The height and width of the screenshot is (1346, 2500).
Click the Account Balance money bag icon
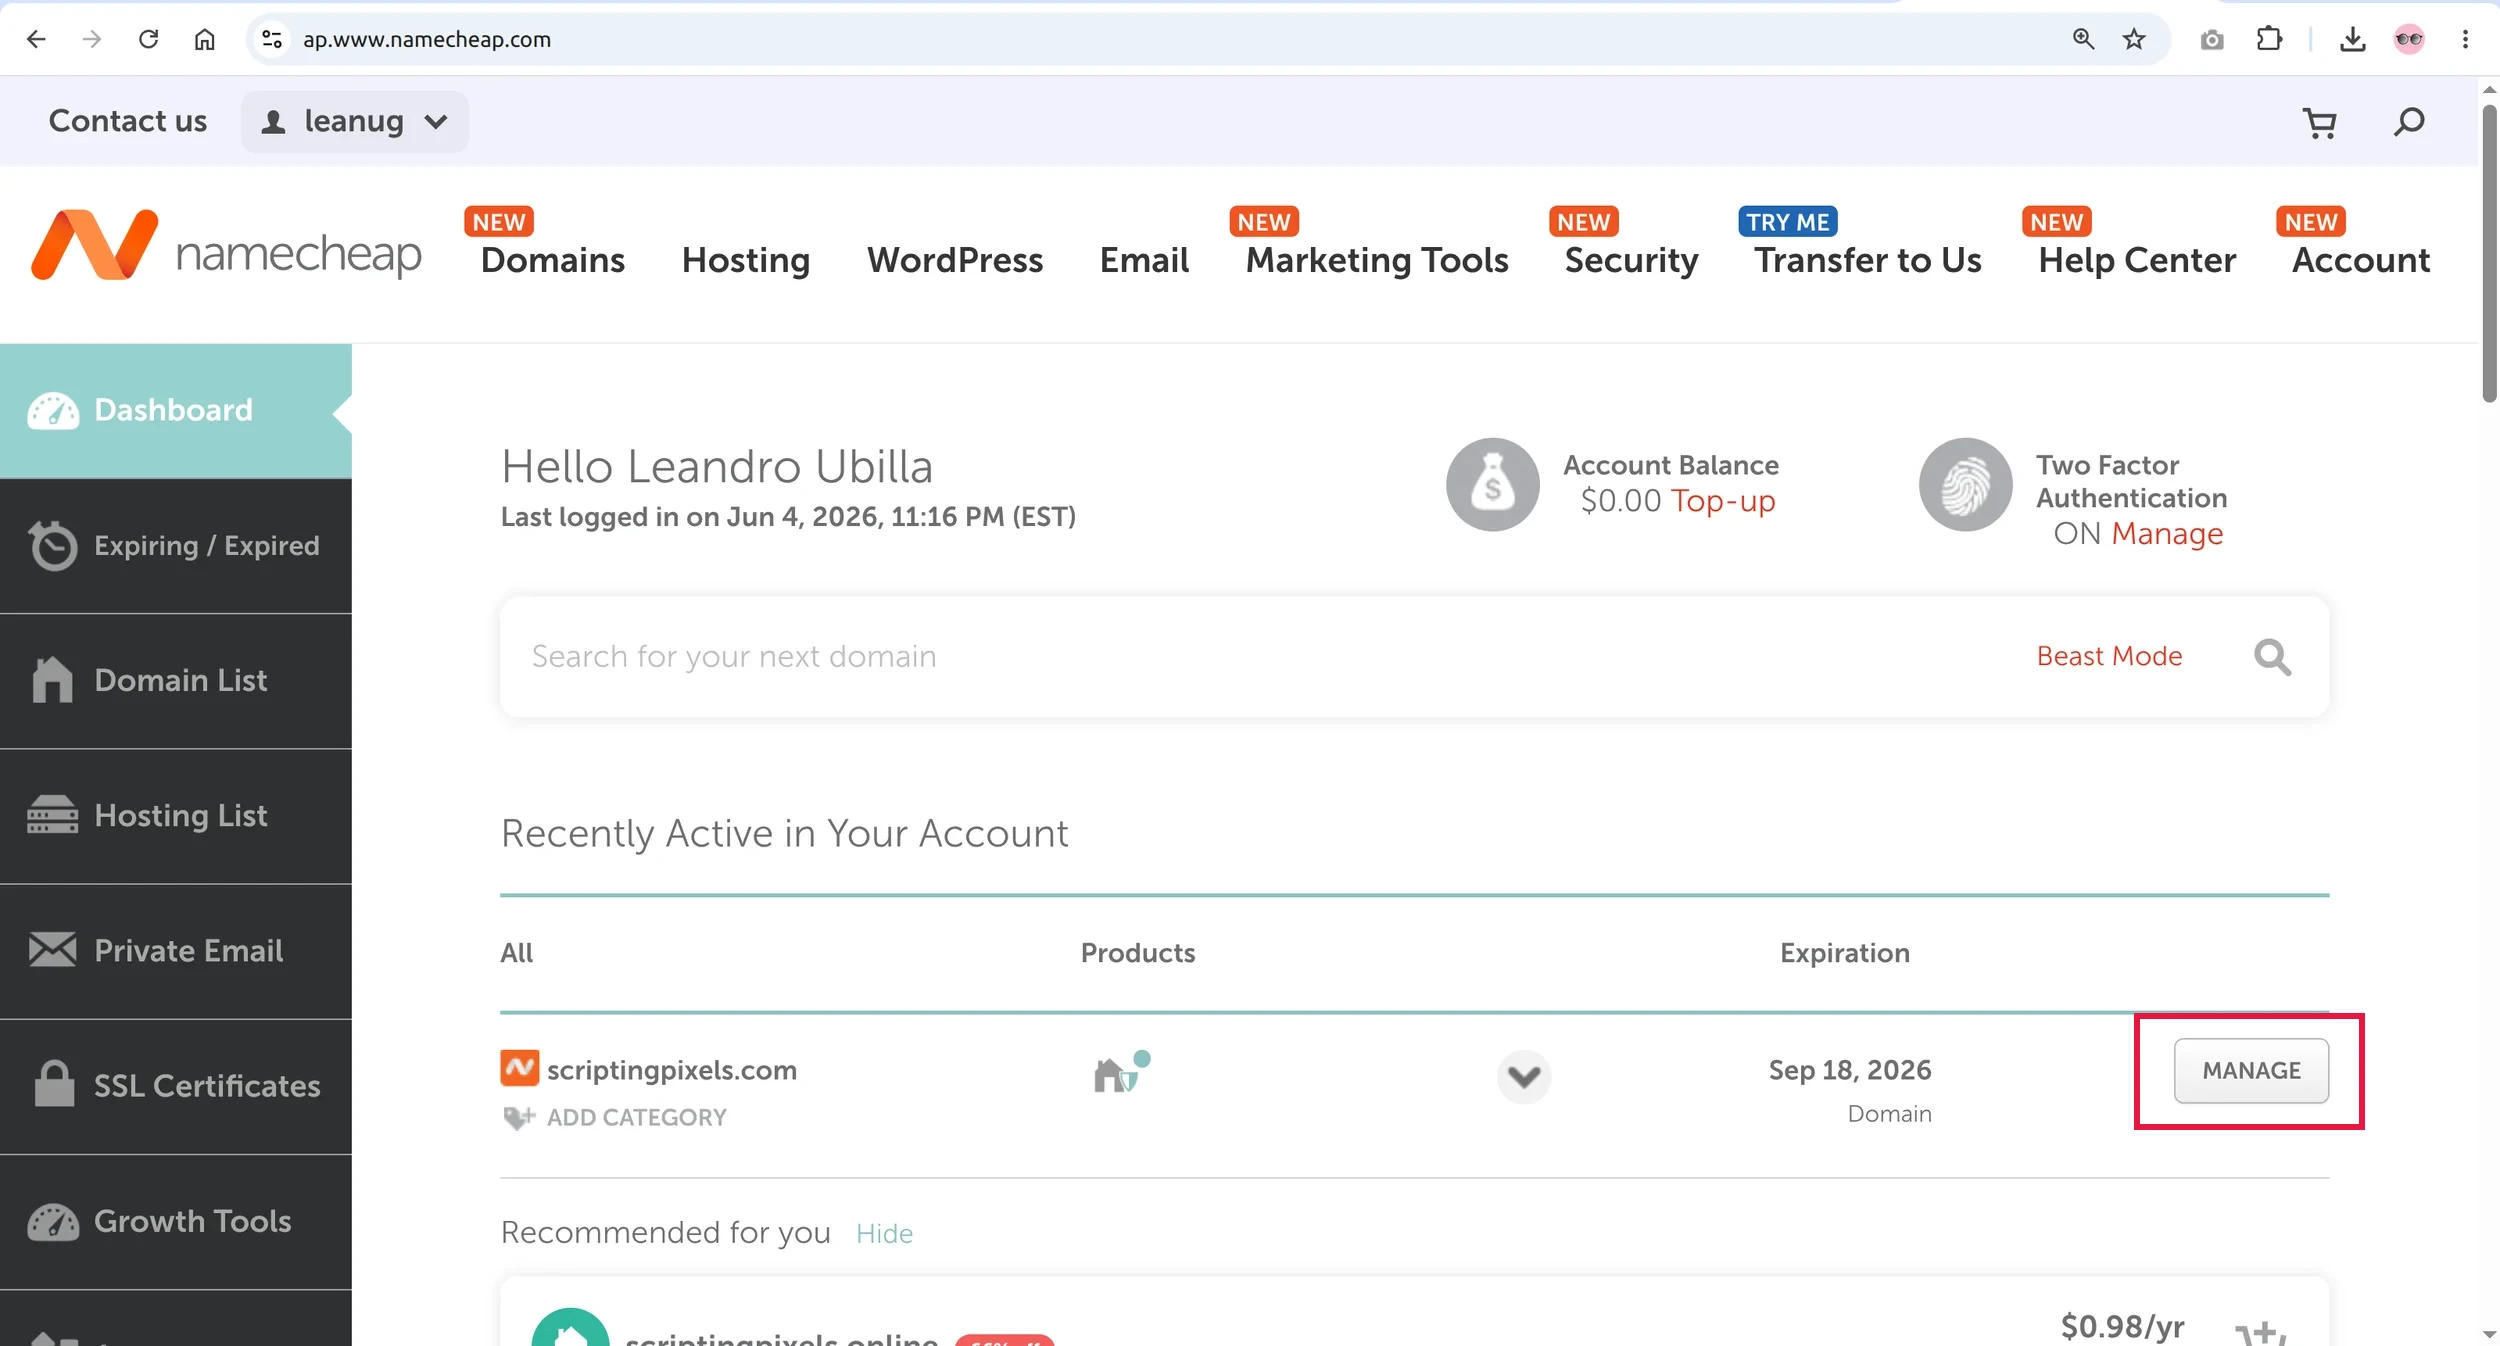[1492, 484]
